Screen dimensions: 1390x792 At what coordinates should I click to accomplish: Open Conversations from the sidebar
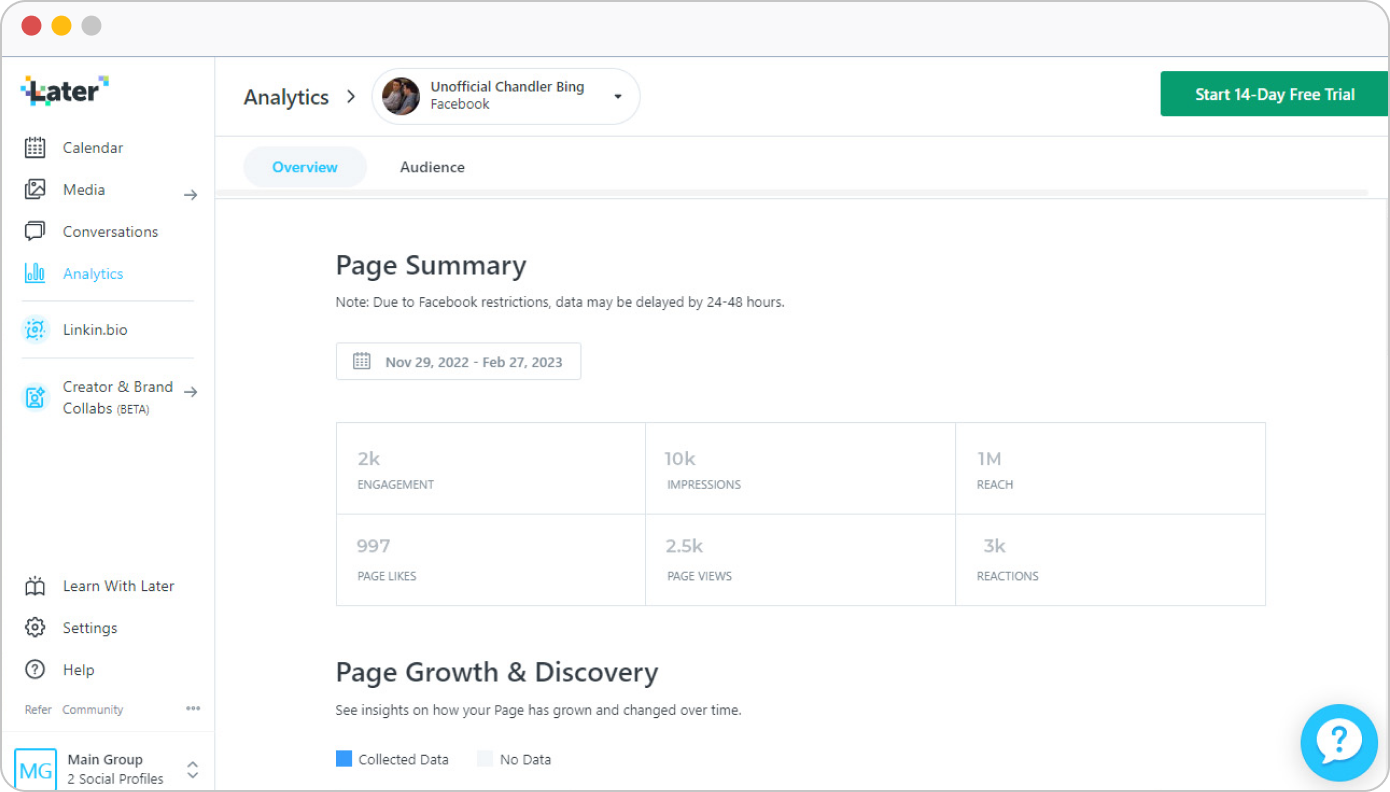point(110,231)
